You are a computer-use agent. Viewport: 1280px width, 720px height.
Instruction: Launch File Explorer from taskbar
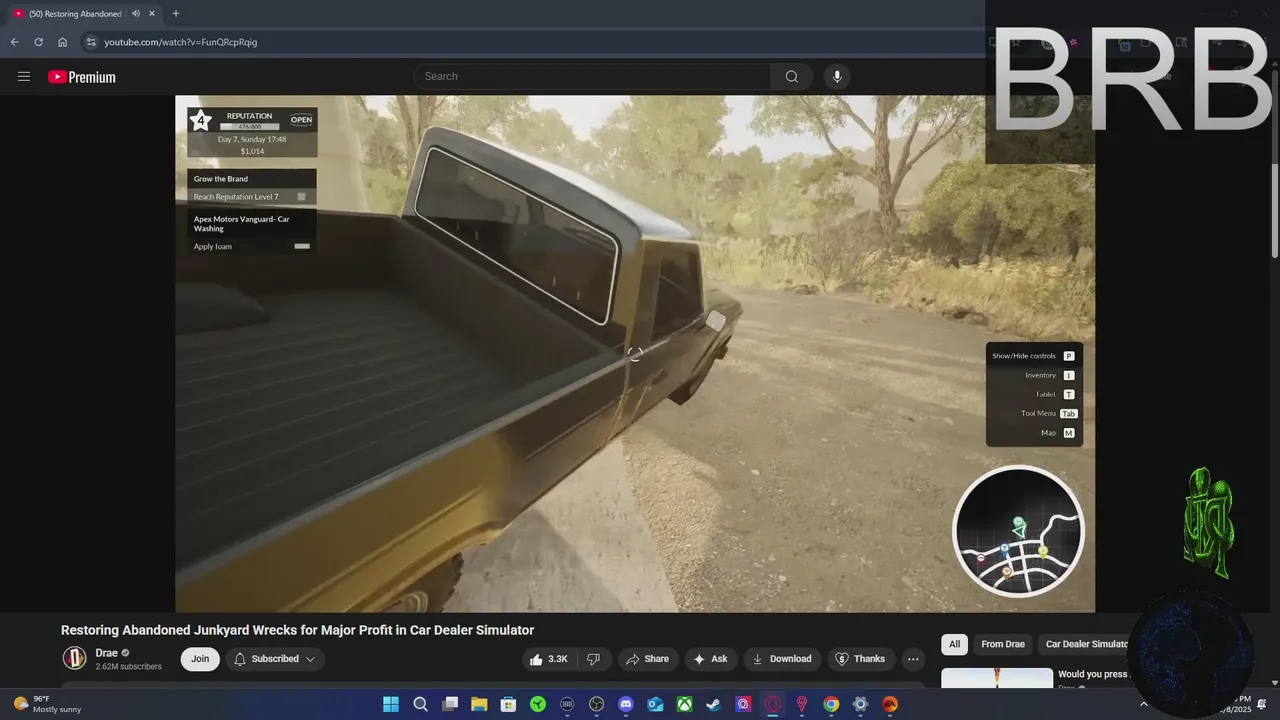pyautogui.click(x=479, y=704)
